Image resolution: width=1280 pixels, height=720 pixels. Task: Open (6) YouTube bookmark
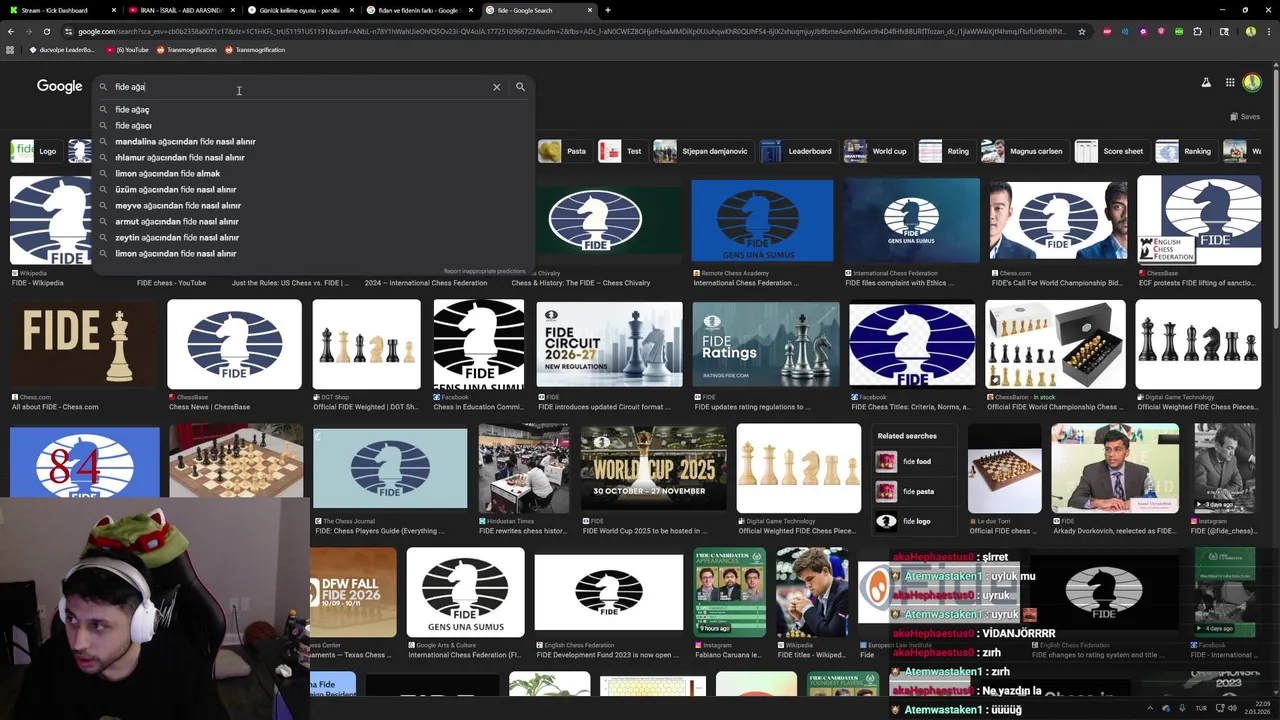(x=127, y=50)
